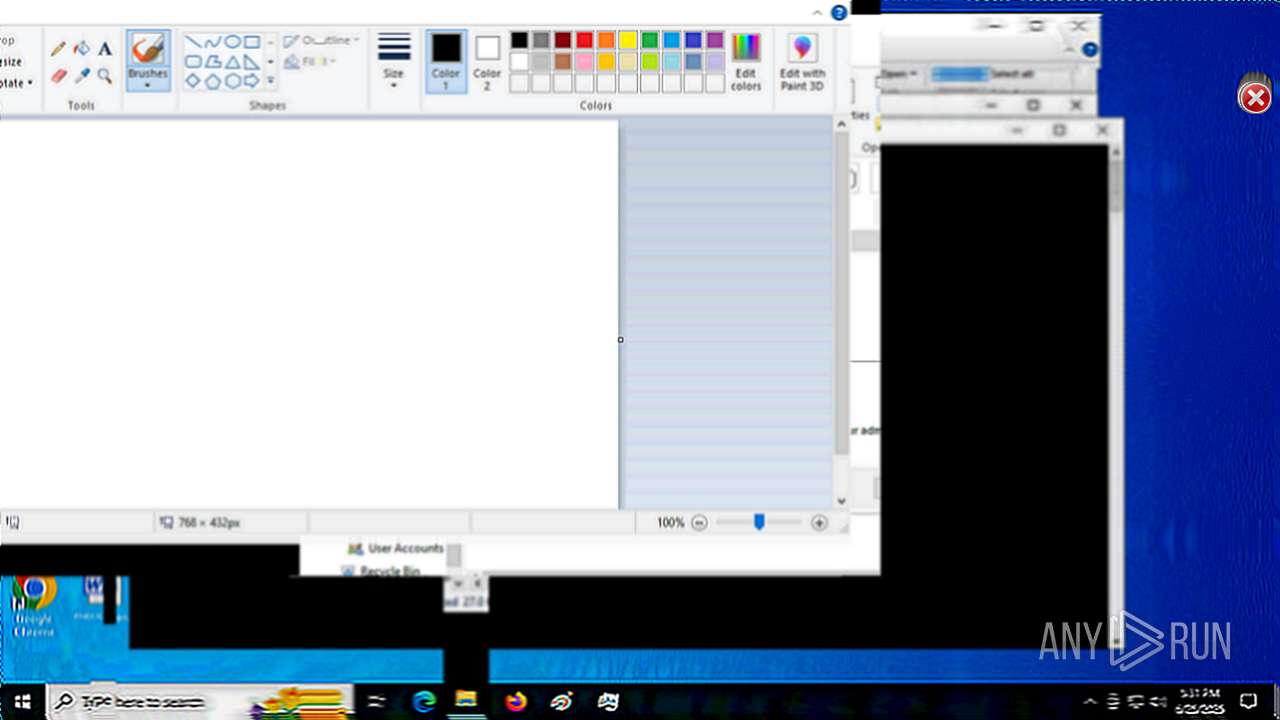Pick the yellow color swatch
The image size is (1280, 720).
point(628,40)
